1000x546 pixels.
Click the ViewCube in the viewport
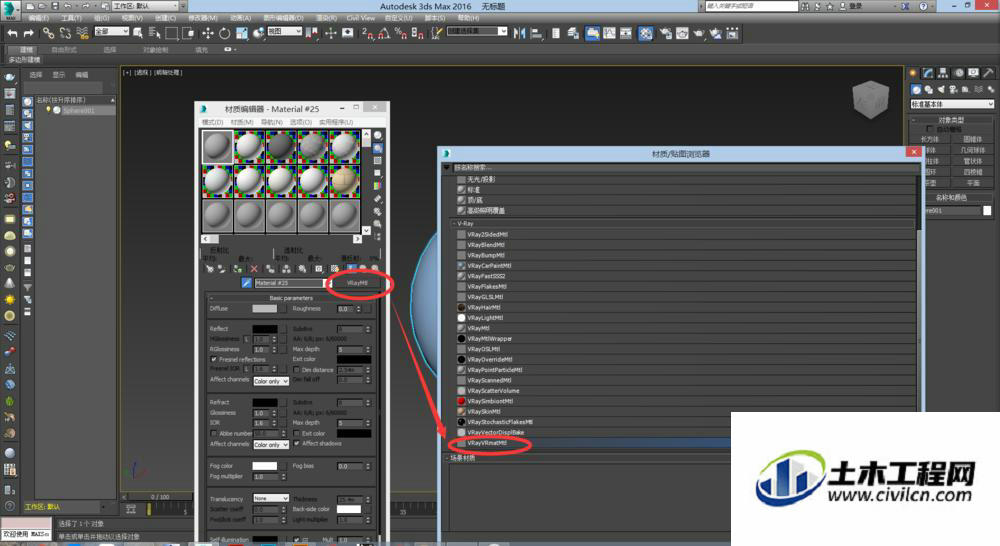point(871,100)
